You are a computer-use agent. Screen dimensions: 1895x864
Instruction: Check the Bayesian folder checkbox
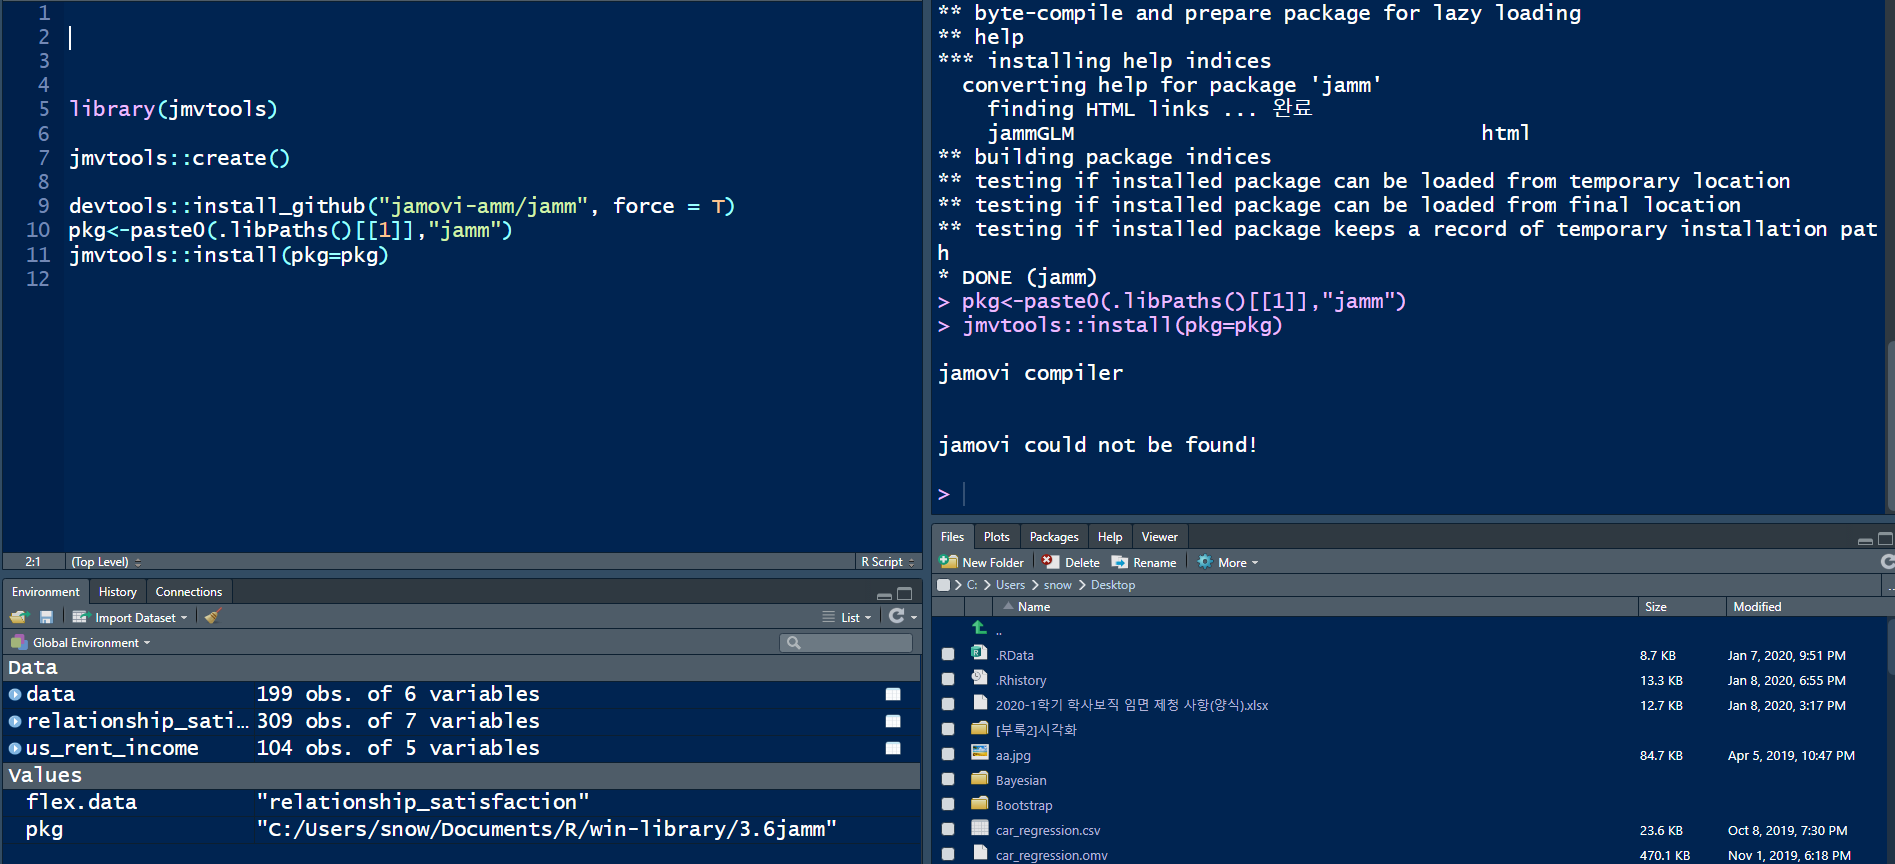point(948,779)
